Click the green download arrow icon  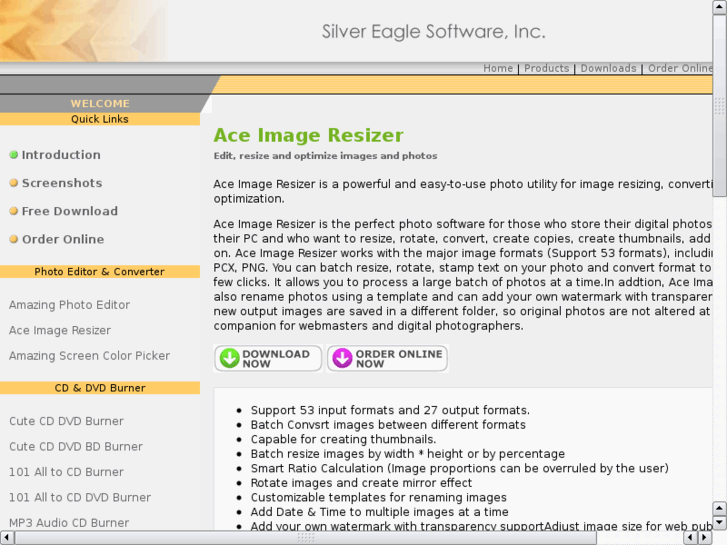(x=230, y=358)
